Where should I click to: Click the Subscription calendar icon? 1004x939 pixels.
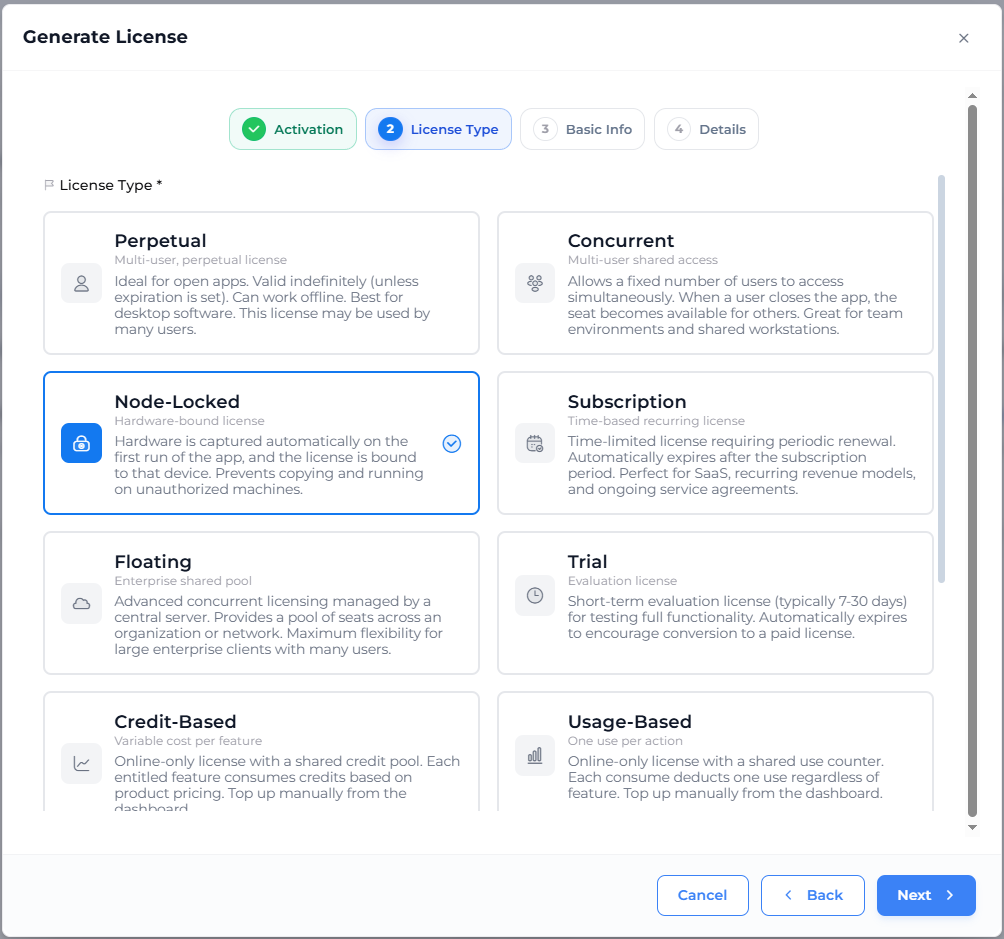(x=535, y=443)
